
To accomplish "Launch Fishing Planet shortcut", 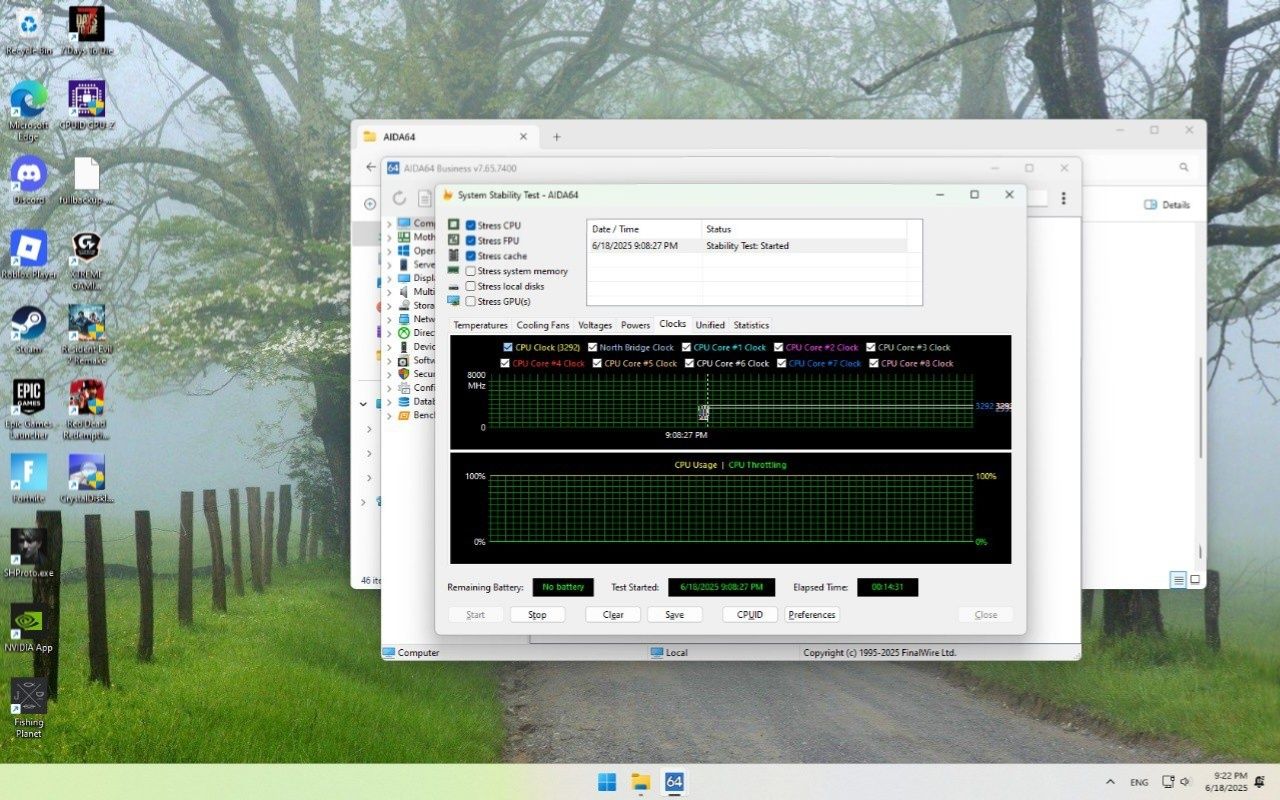I will pos(29,707).
